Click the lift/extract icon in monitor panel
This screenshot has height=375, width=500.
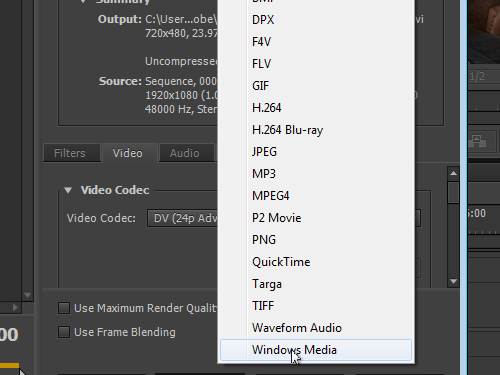click(x=477, y=141)
